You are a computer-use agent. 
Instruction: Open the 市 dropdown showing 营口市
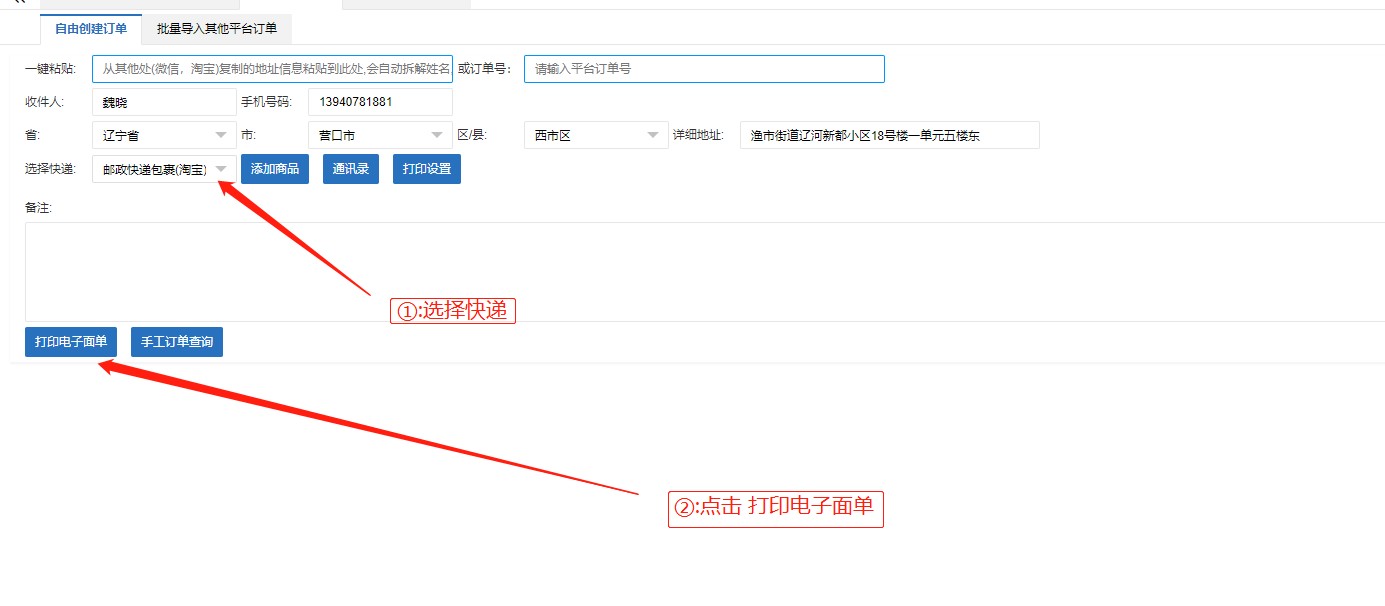click(x=380, y=135)
